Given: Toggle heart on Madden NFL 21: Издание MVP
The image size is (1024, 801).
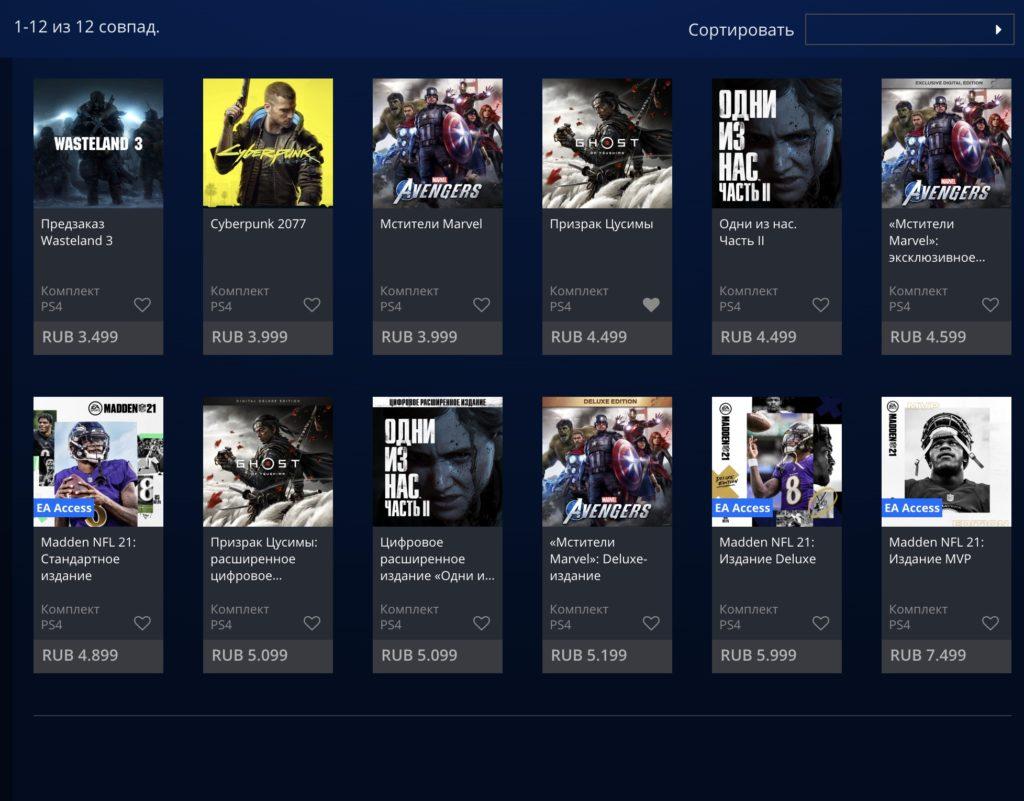Looking at the screenshot, I should click(x=991, y=623).
